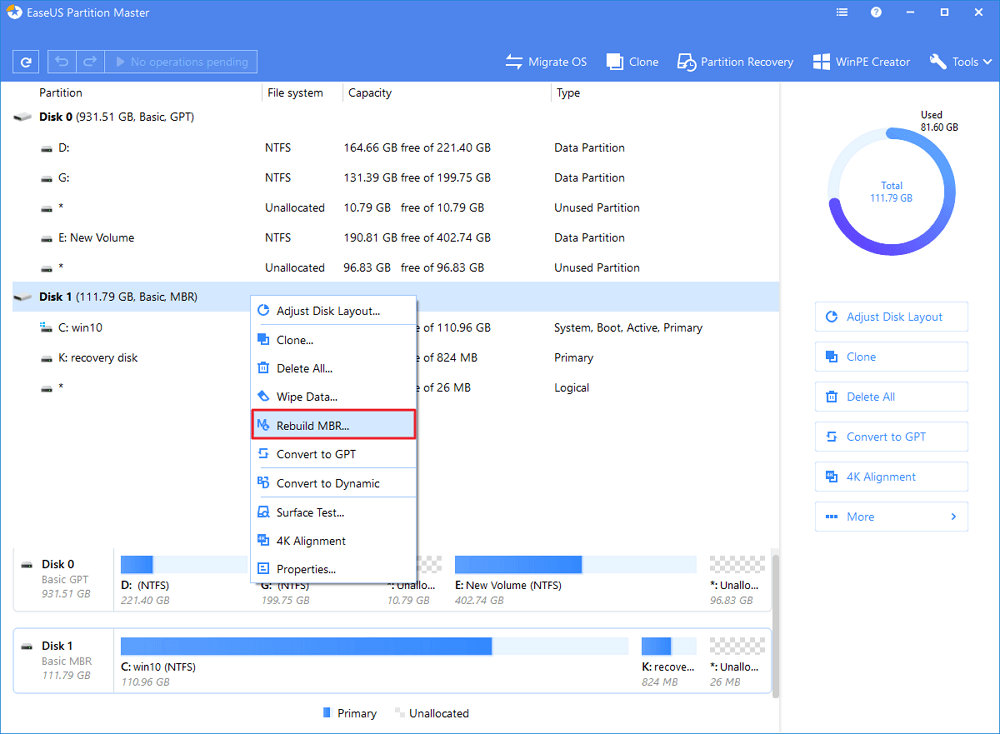Click the undo arrow icon
1000x734 pixels.
pos(62,62)
